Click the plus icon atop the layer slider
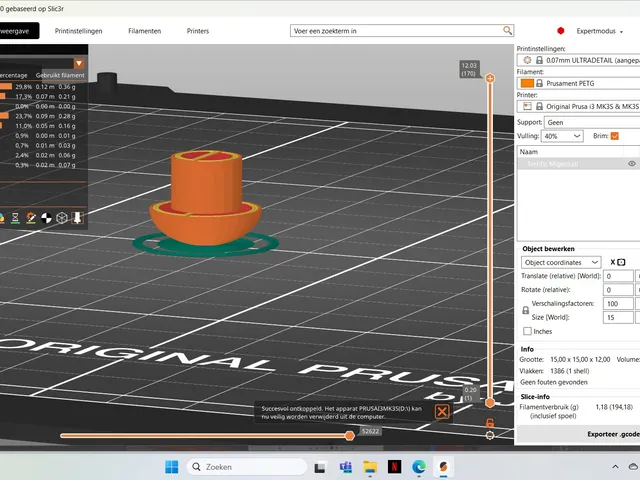 coord(490,78)
